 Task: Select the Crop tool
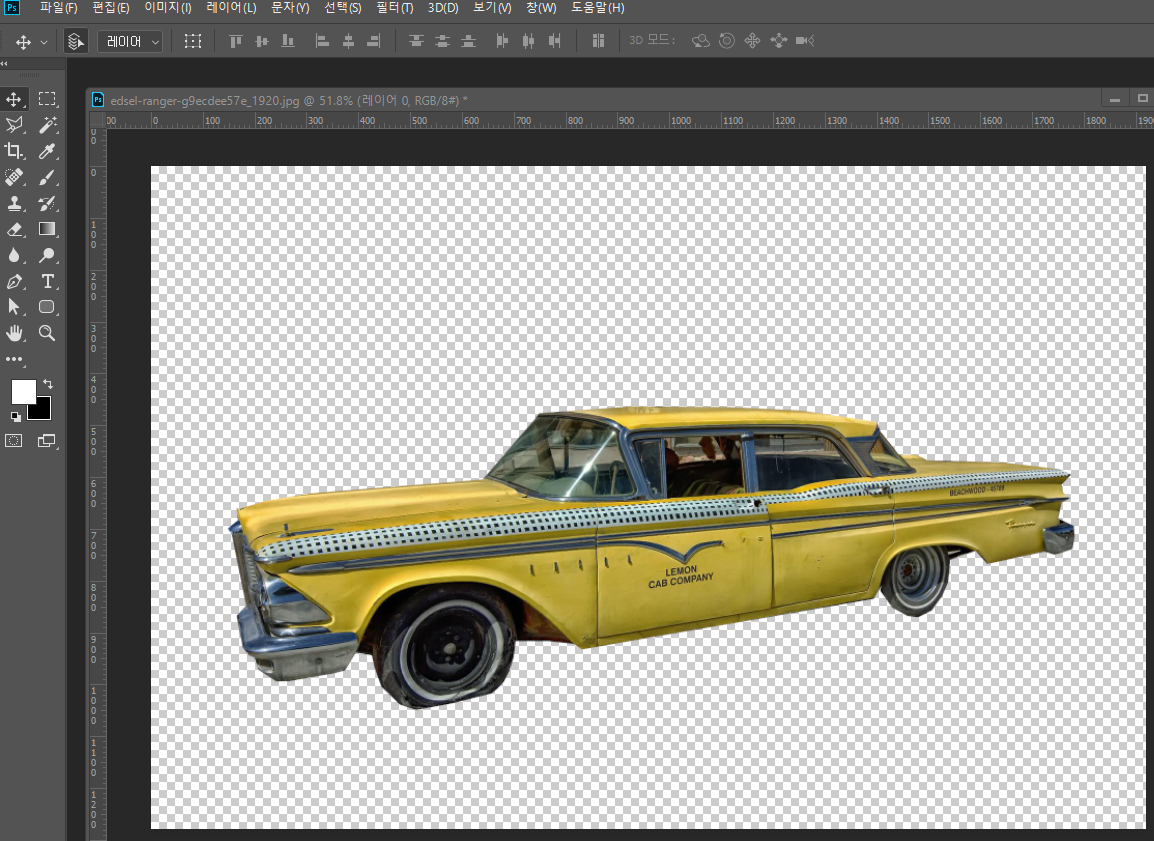14,151
